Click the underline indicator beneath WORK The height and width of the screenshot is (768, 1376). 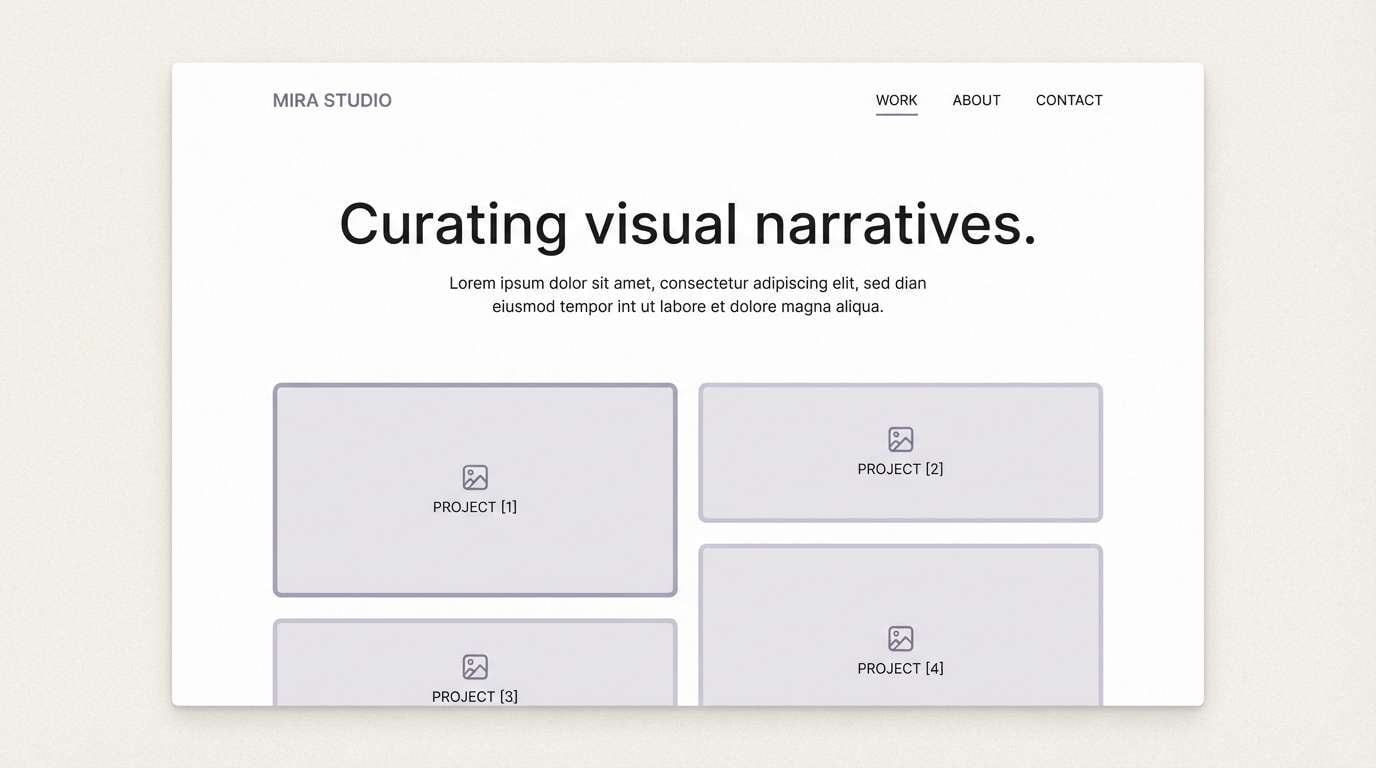coord(896,115)
